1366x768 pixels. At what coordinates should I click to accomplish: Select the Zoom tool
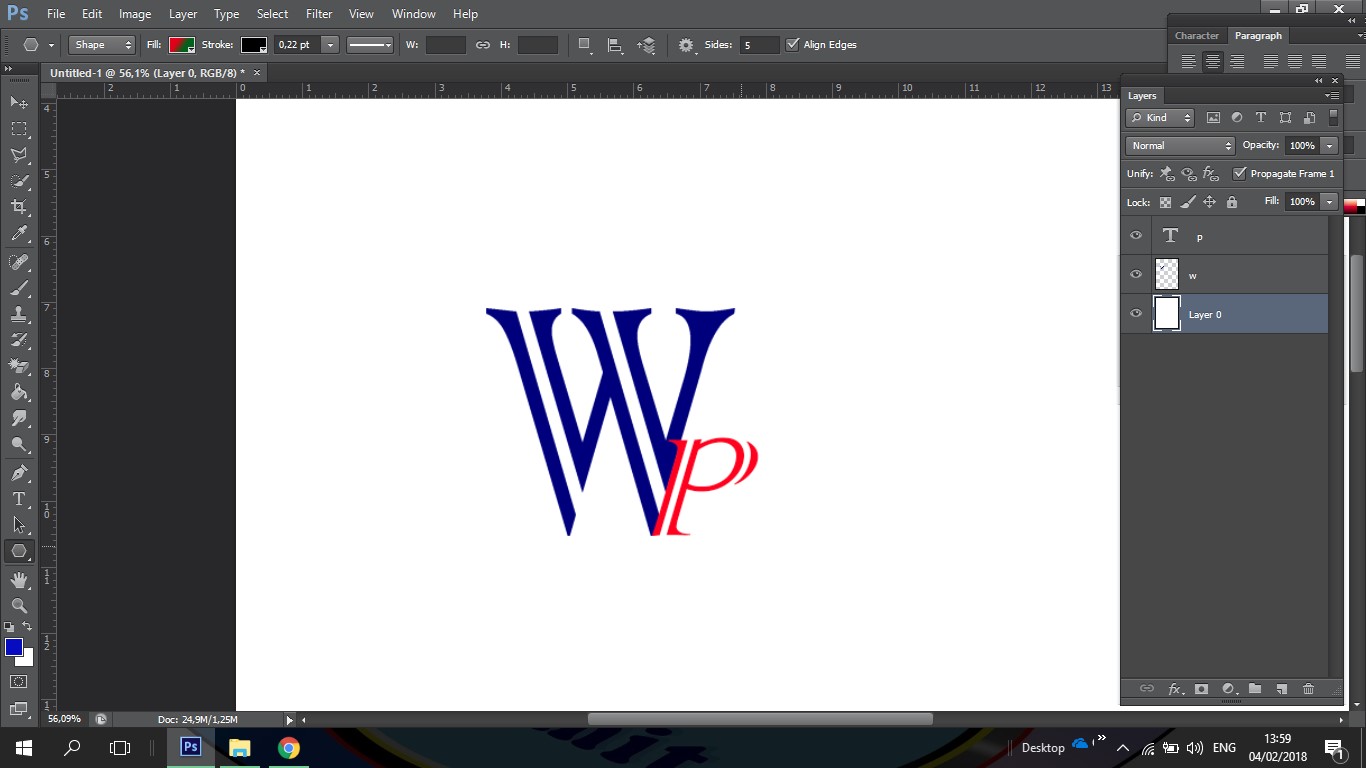click(19, 606)
